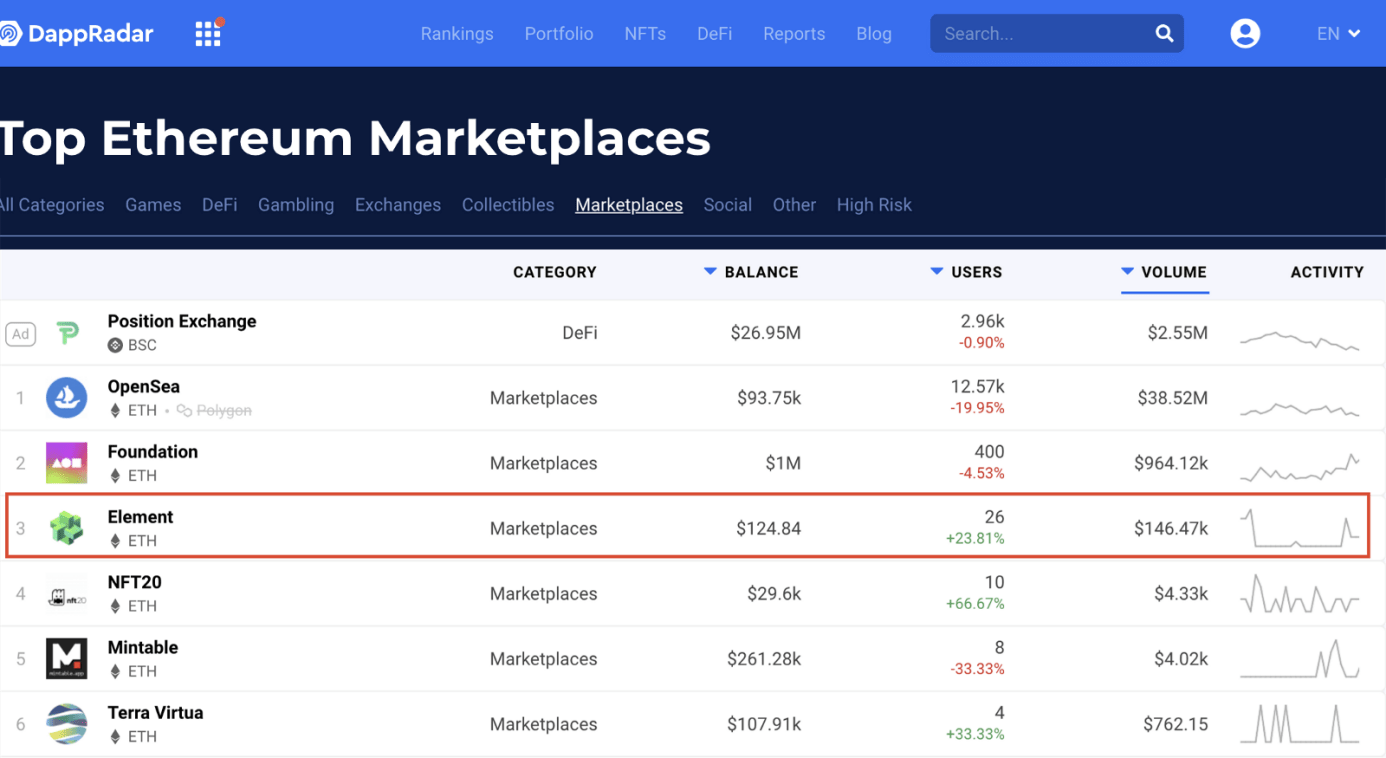Click Foundation's $964.12k volume value
This screenshot has height=758, width=1386.
pyautogui.click(x=1171, y=463)
